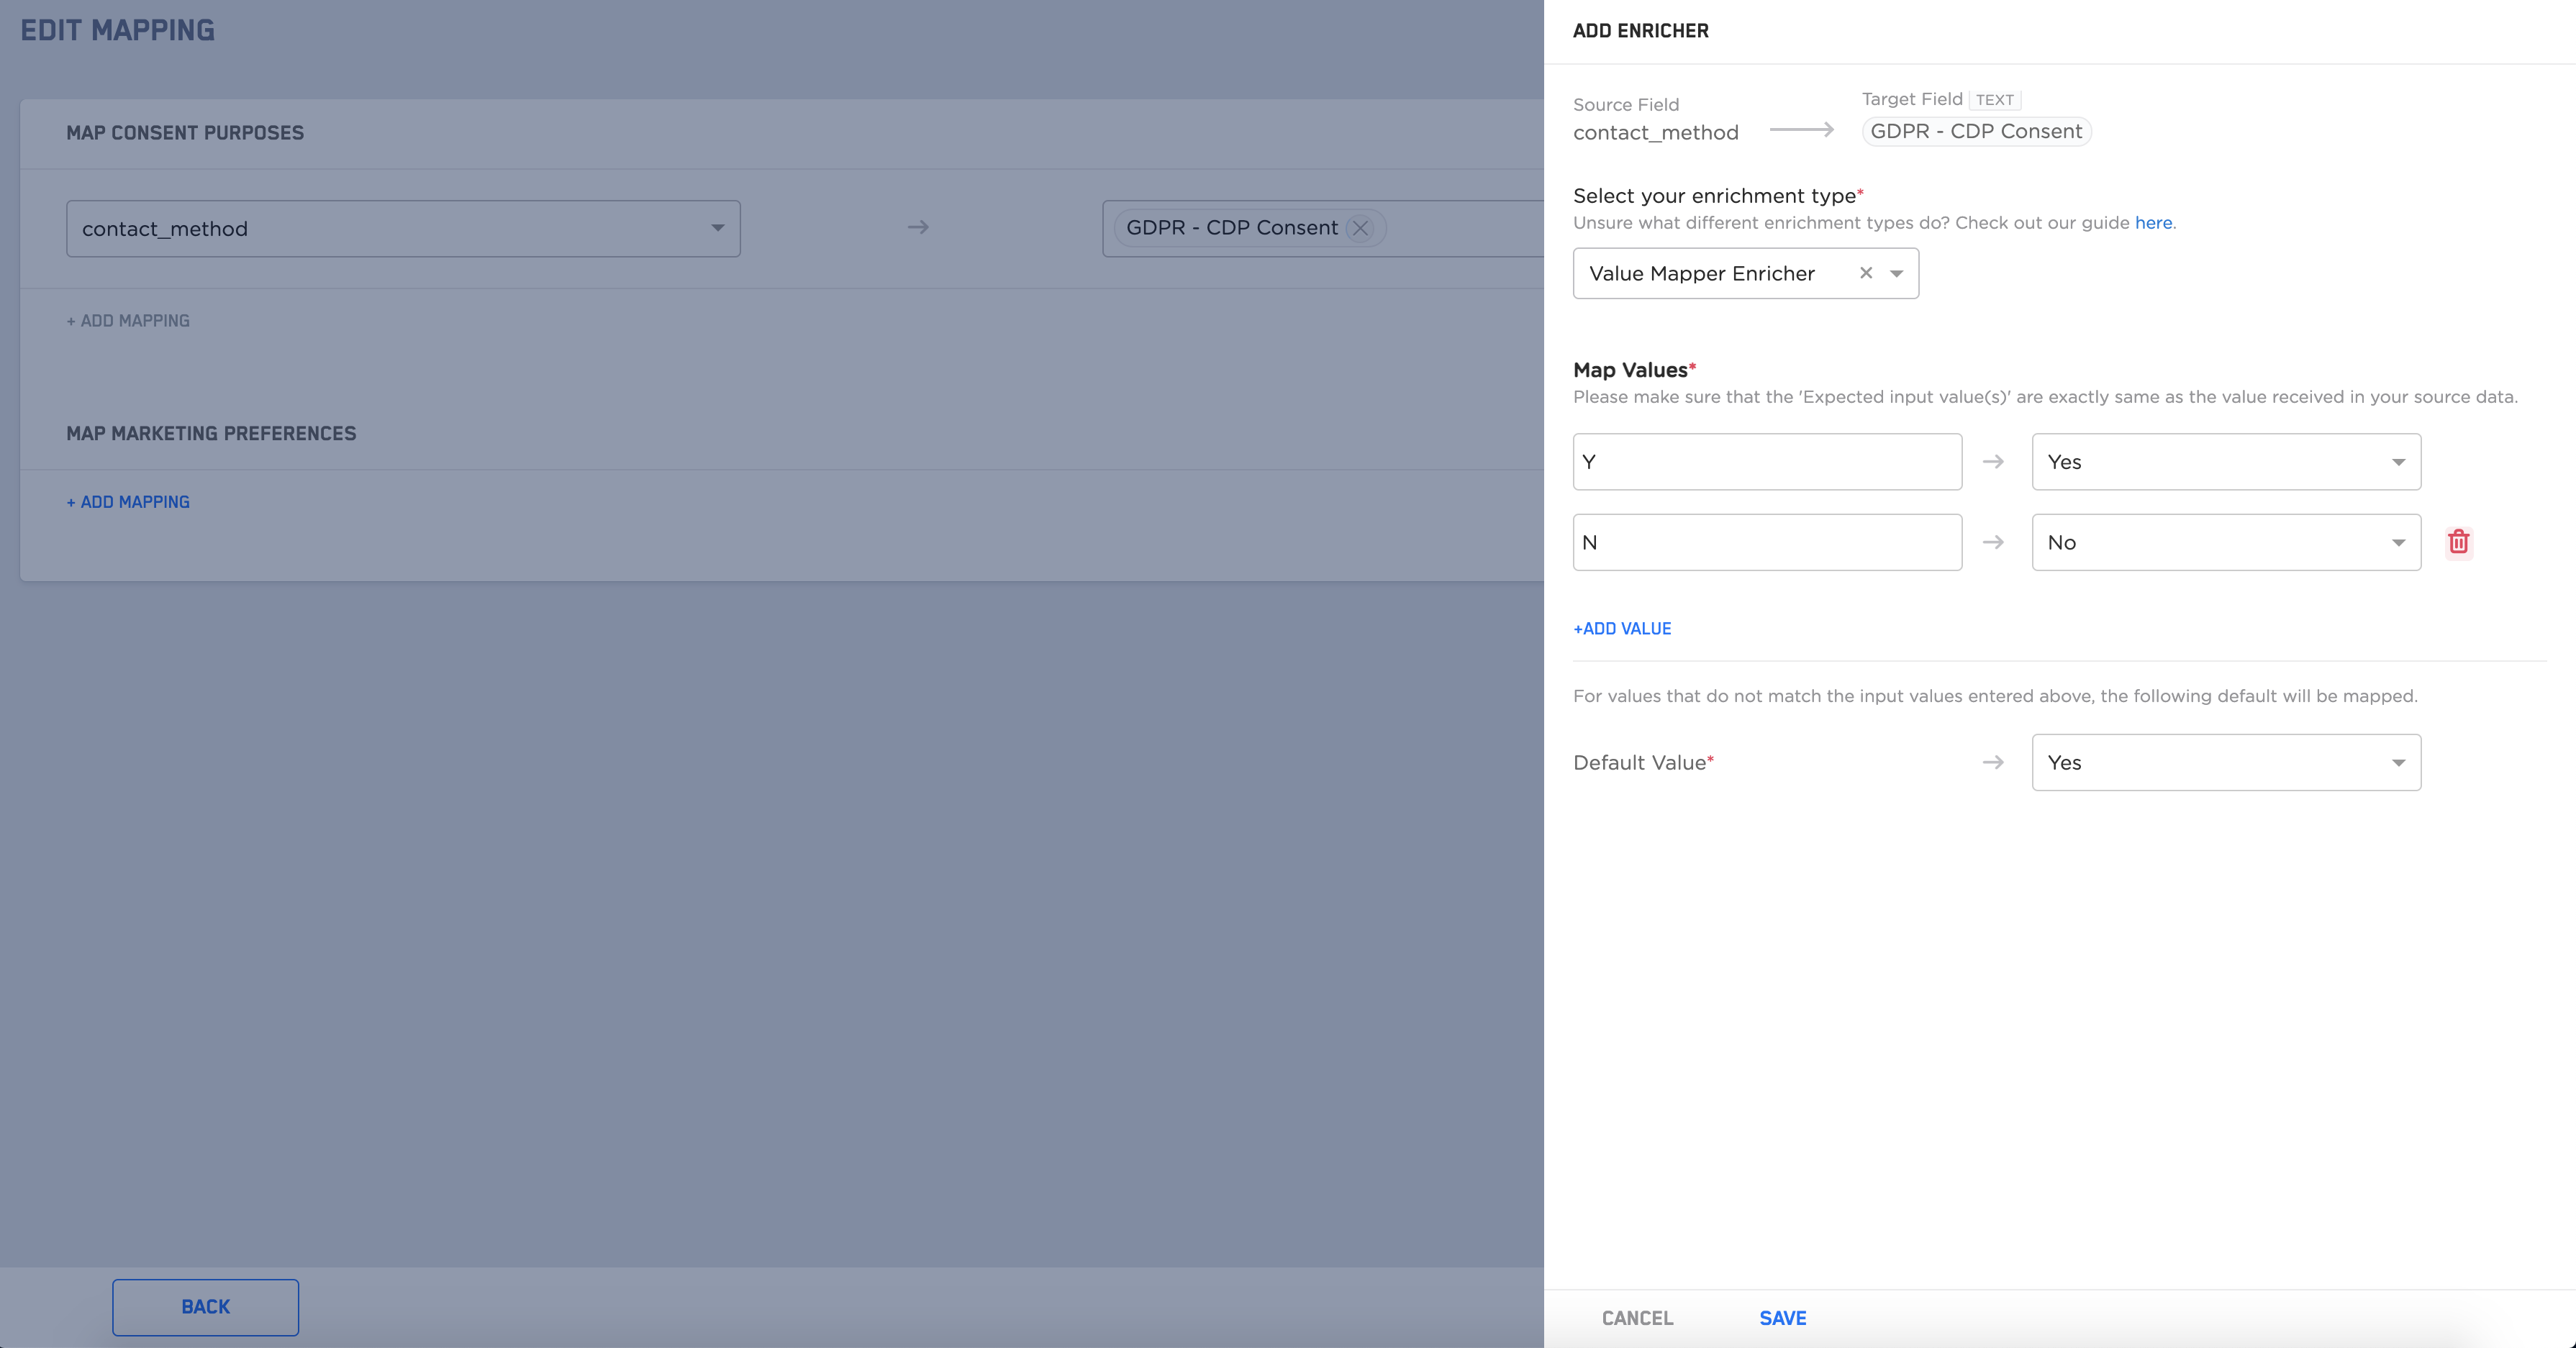This screenshot has height=1348, width=2576.
Task: Click the +ADD VALUE link
Action: point(1622,628)
